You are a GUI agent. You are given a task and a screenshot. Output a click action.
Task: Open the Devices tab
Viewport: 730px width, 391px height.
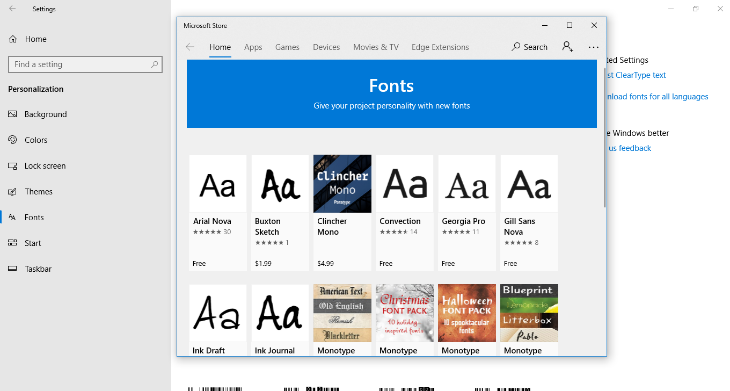tap(326, 47)
